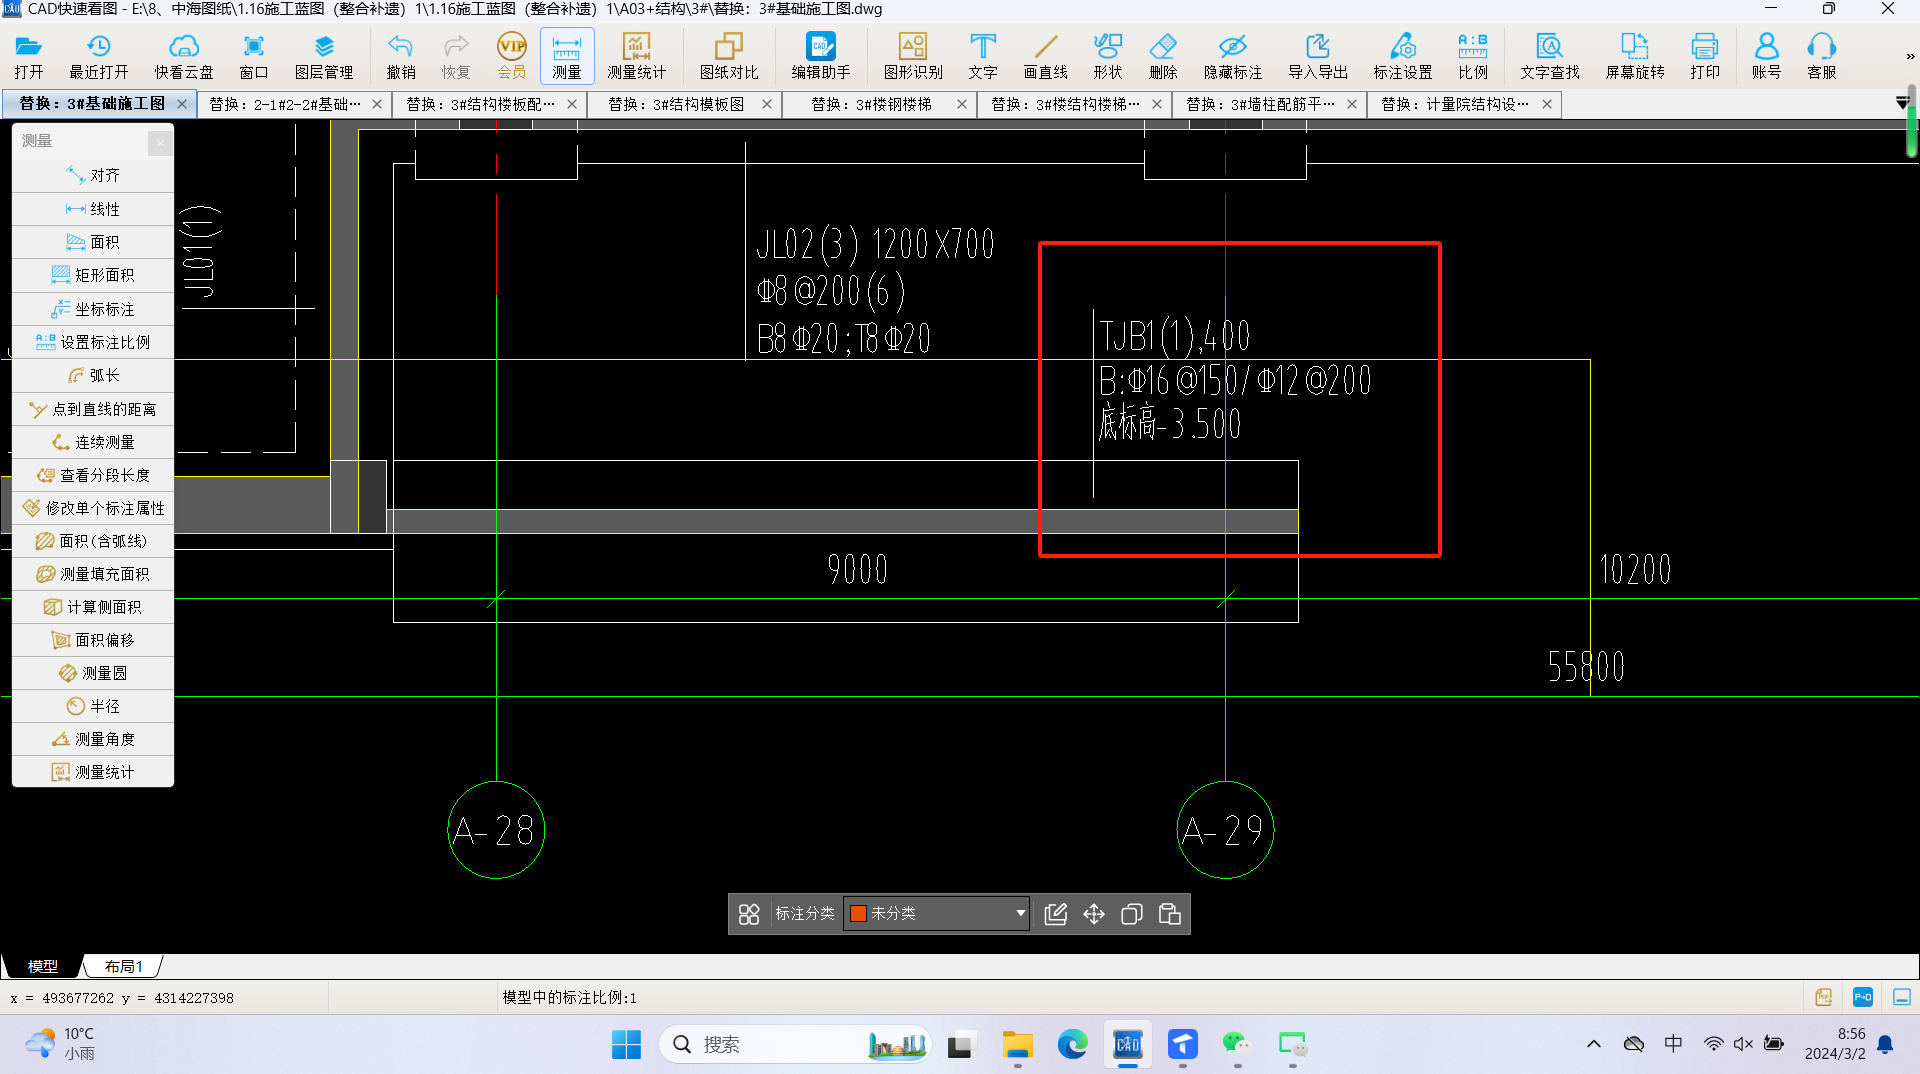The width and height of the screenshot is (1920, 1074).
Task: Open the 形状 shapes tool
Action: 1108,56
